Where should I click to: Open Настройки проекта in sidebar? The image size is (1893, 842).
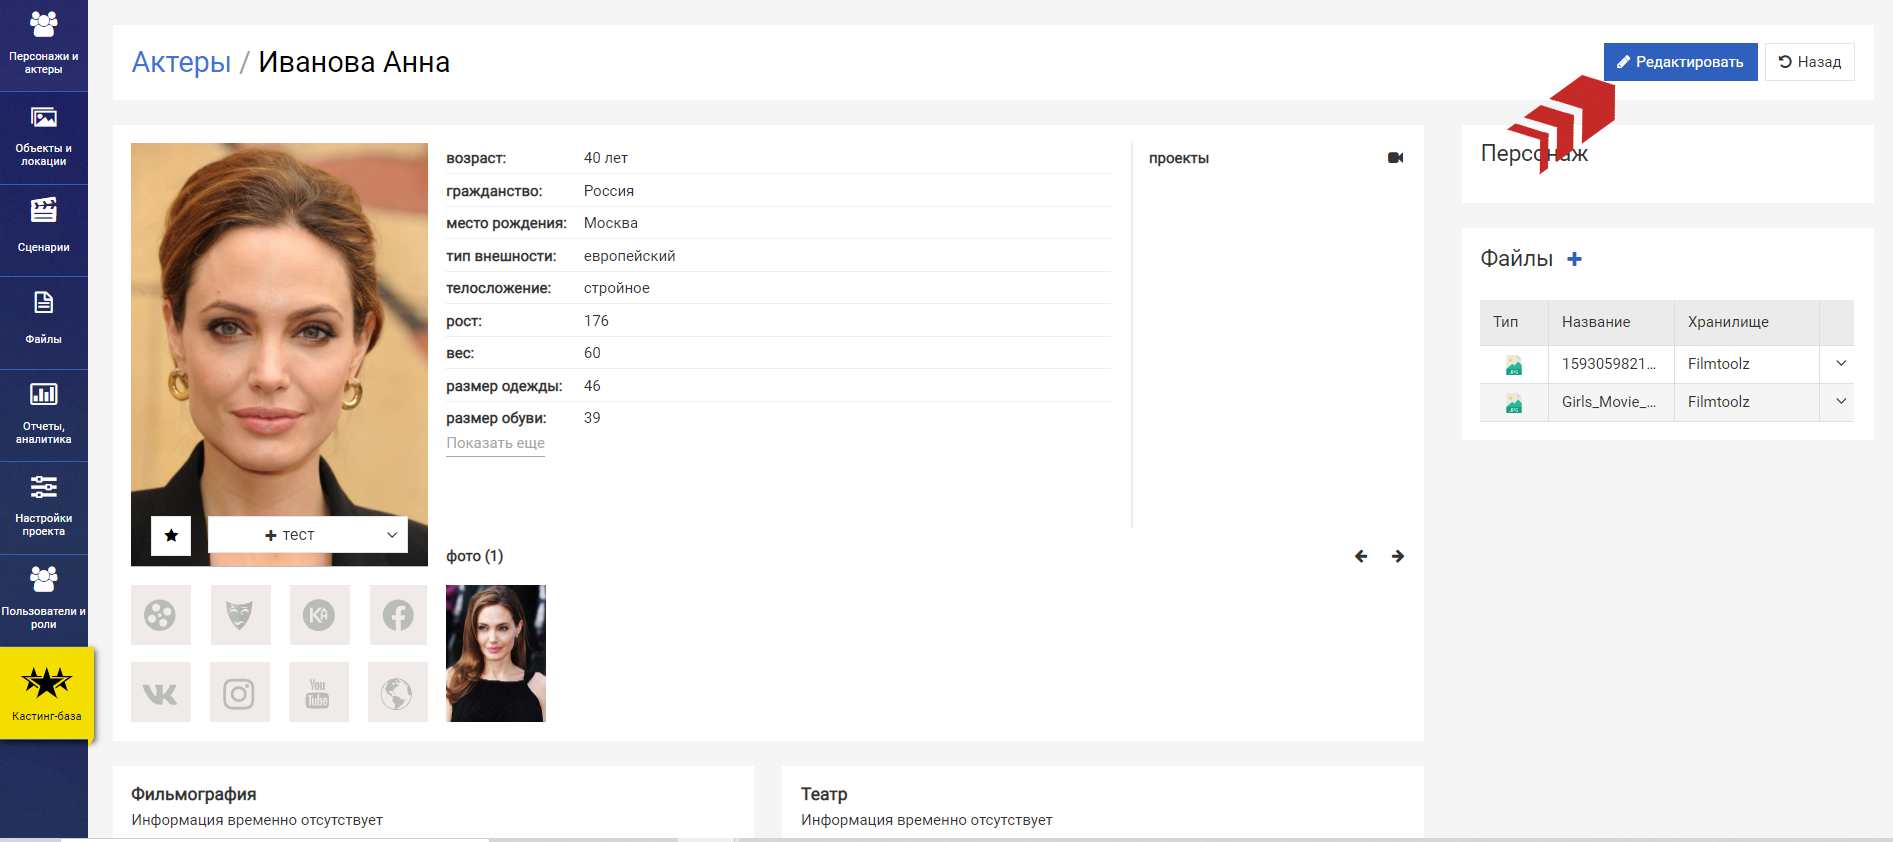point(44,508)
